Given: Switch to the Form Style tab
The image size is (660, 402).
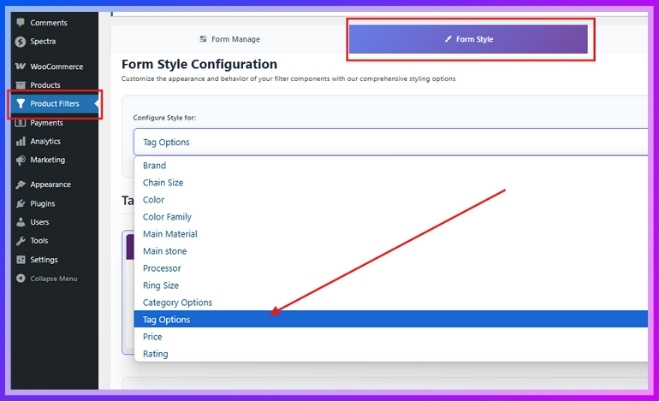Looking at the screenshot, I should click(x=468, y=39).
